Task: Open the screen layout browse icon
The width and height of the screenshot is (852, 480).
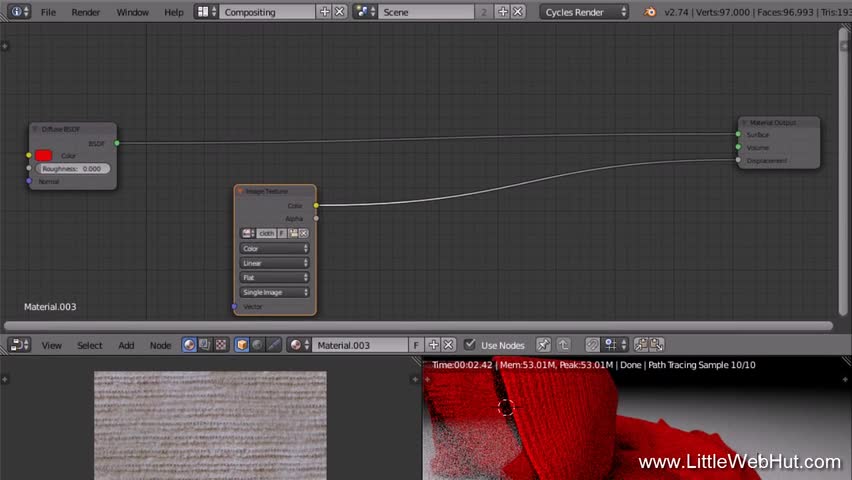Action: [x=206, y=11]
